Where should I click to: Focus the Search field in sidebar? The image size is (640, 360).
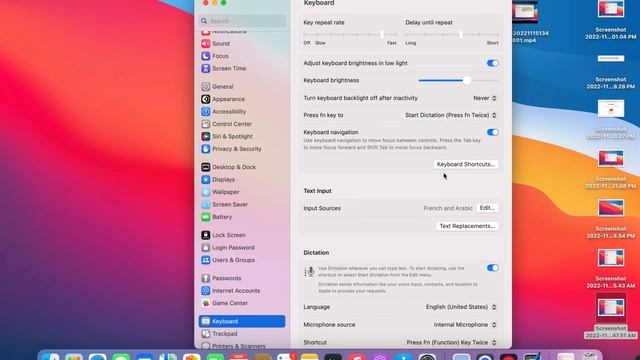click(x=242, y=21)
